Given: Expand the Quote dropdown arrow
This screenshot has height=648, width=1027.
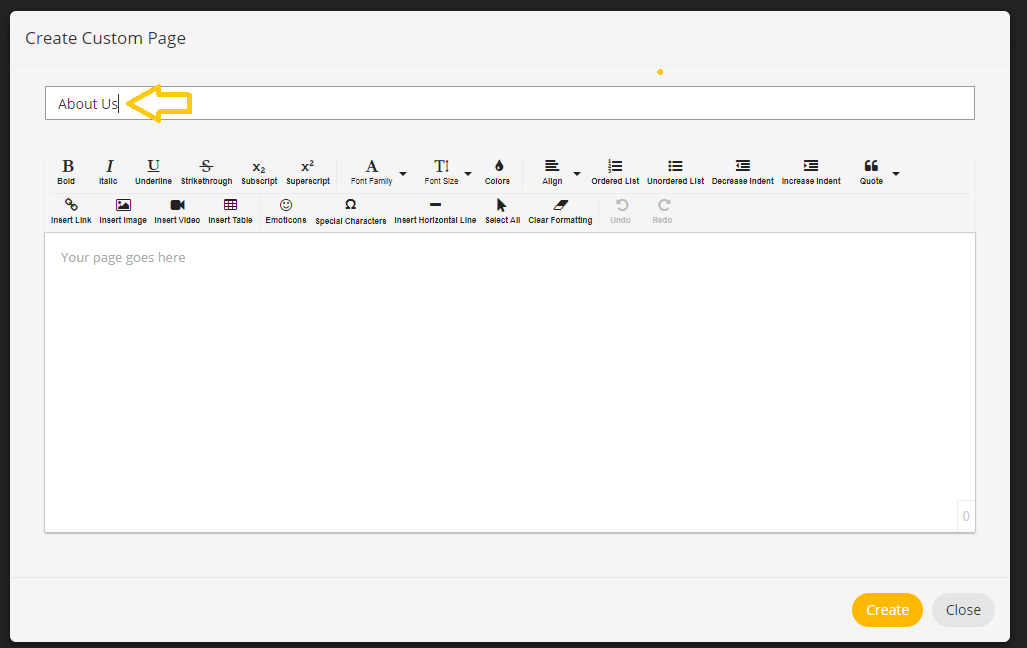Looking at the screenshot, I should (x=896, y=174).
